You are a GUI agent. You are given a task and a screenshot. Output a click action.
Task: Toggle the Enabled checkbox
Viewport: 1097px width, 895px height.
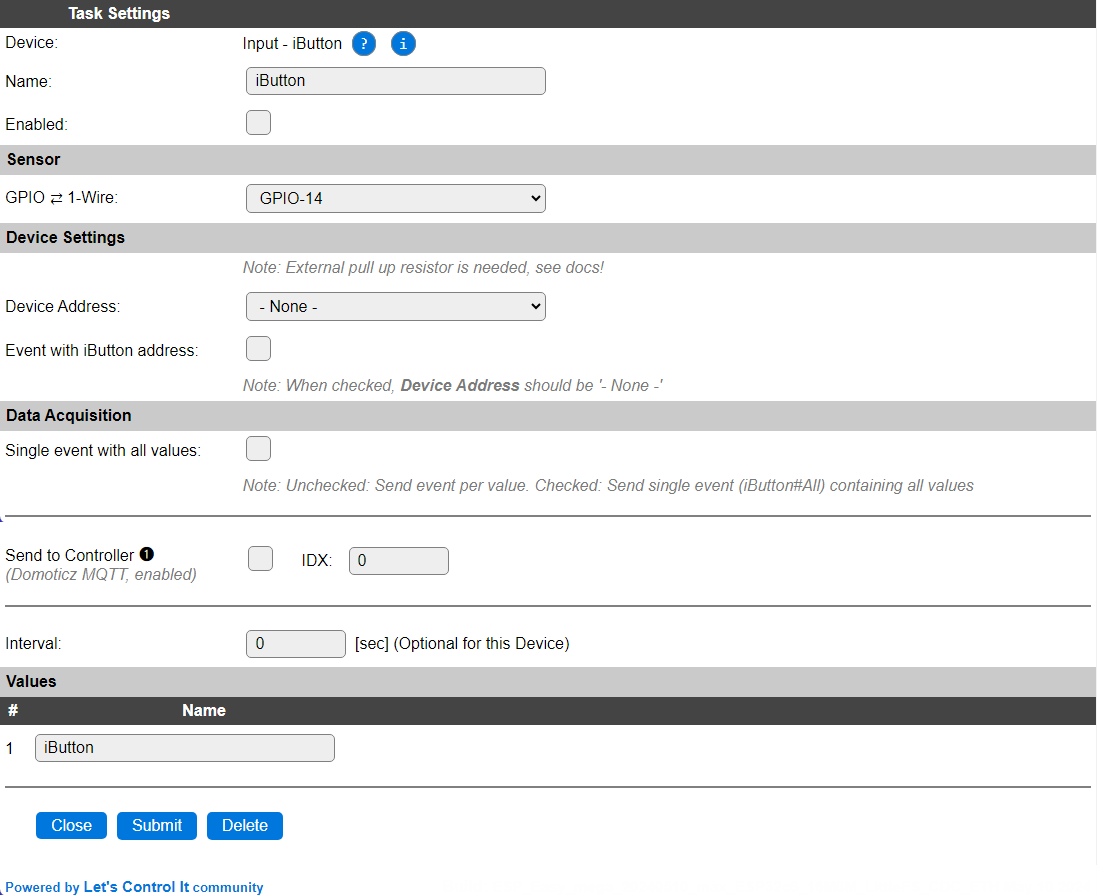coord(258,122)
